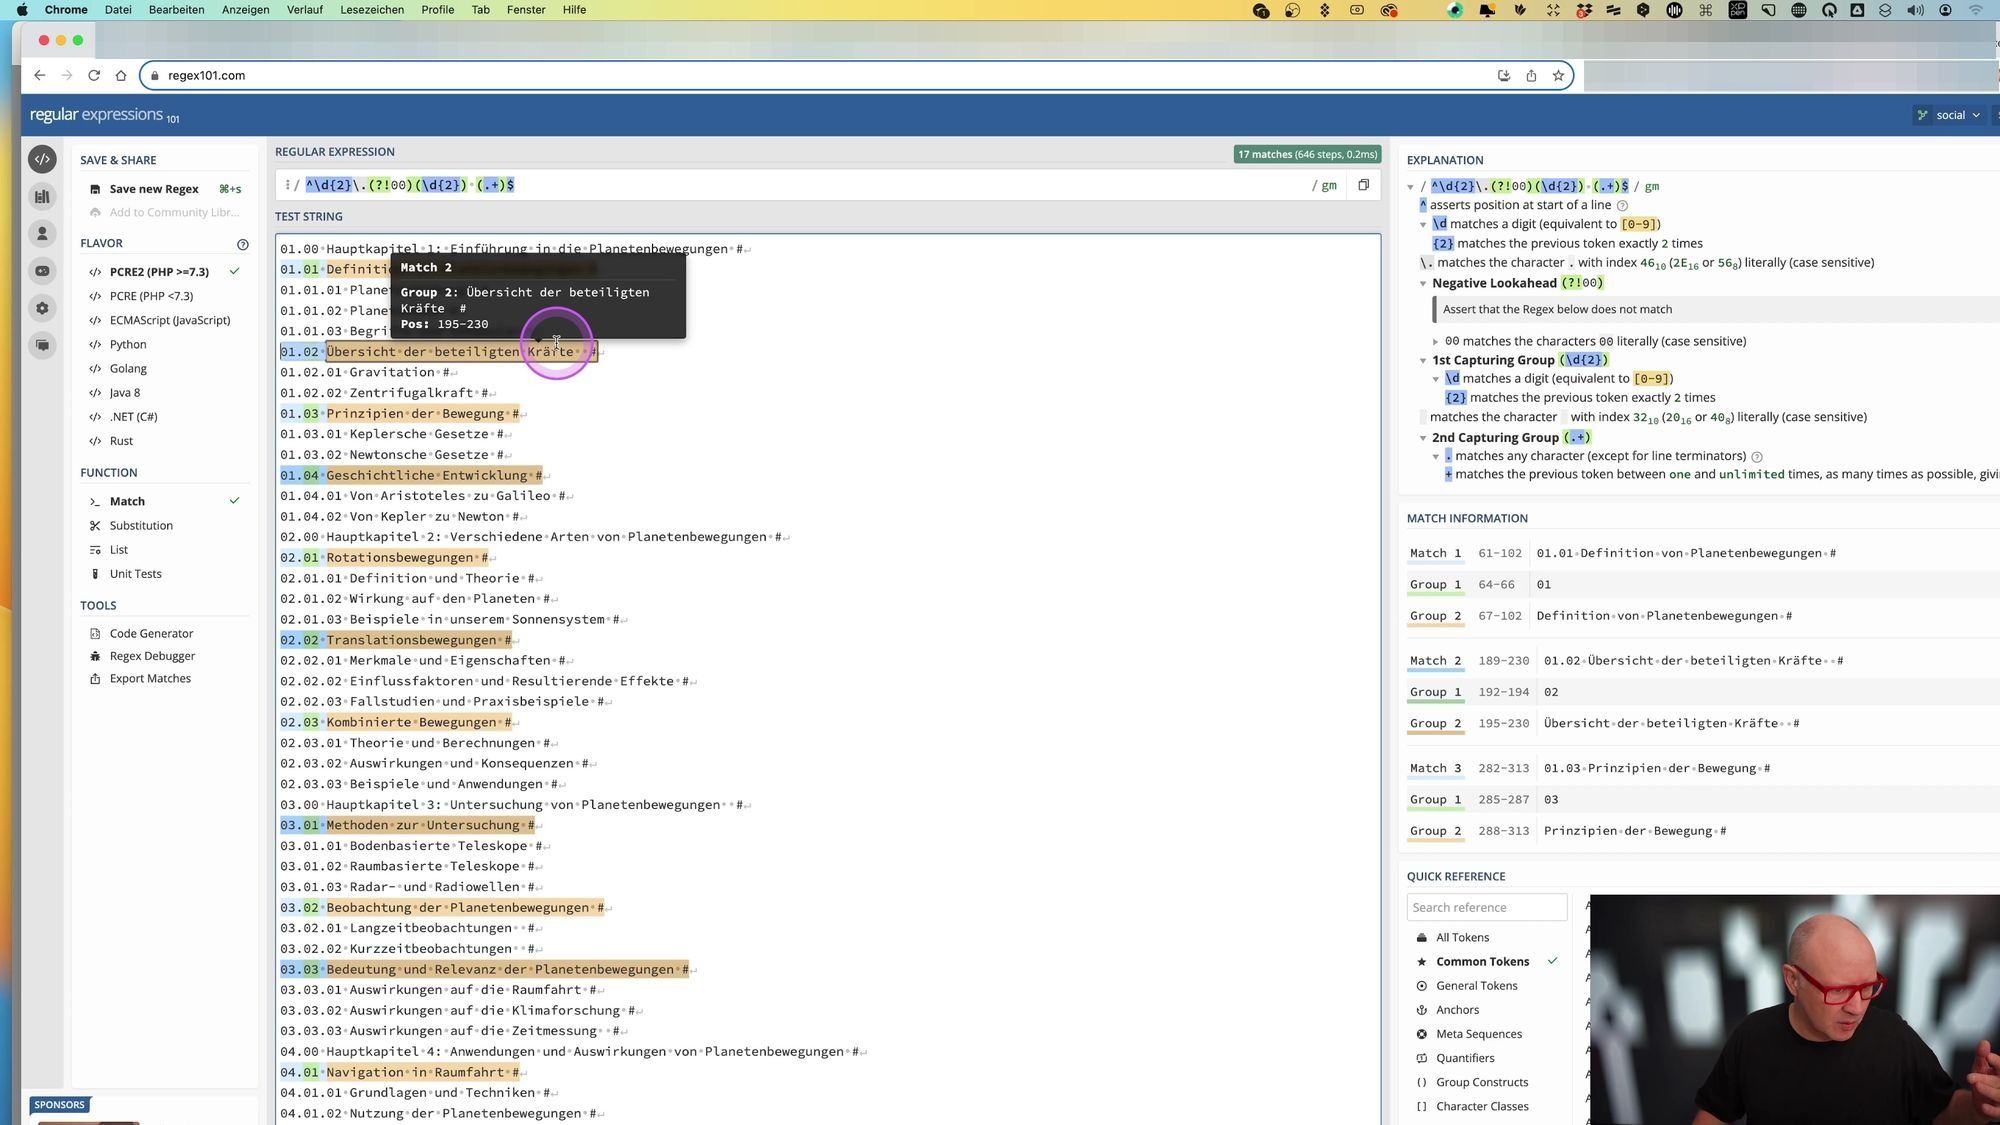Click the share icon in address bar

pyautogui.click(x=1531, y=75)
